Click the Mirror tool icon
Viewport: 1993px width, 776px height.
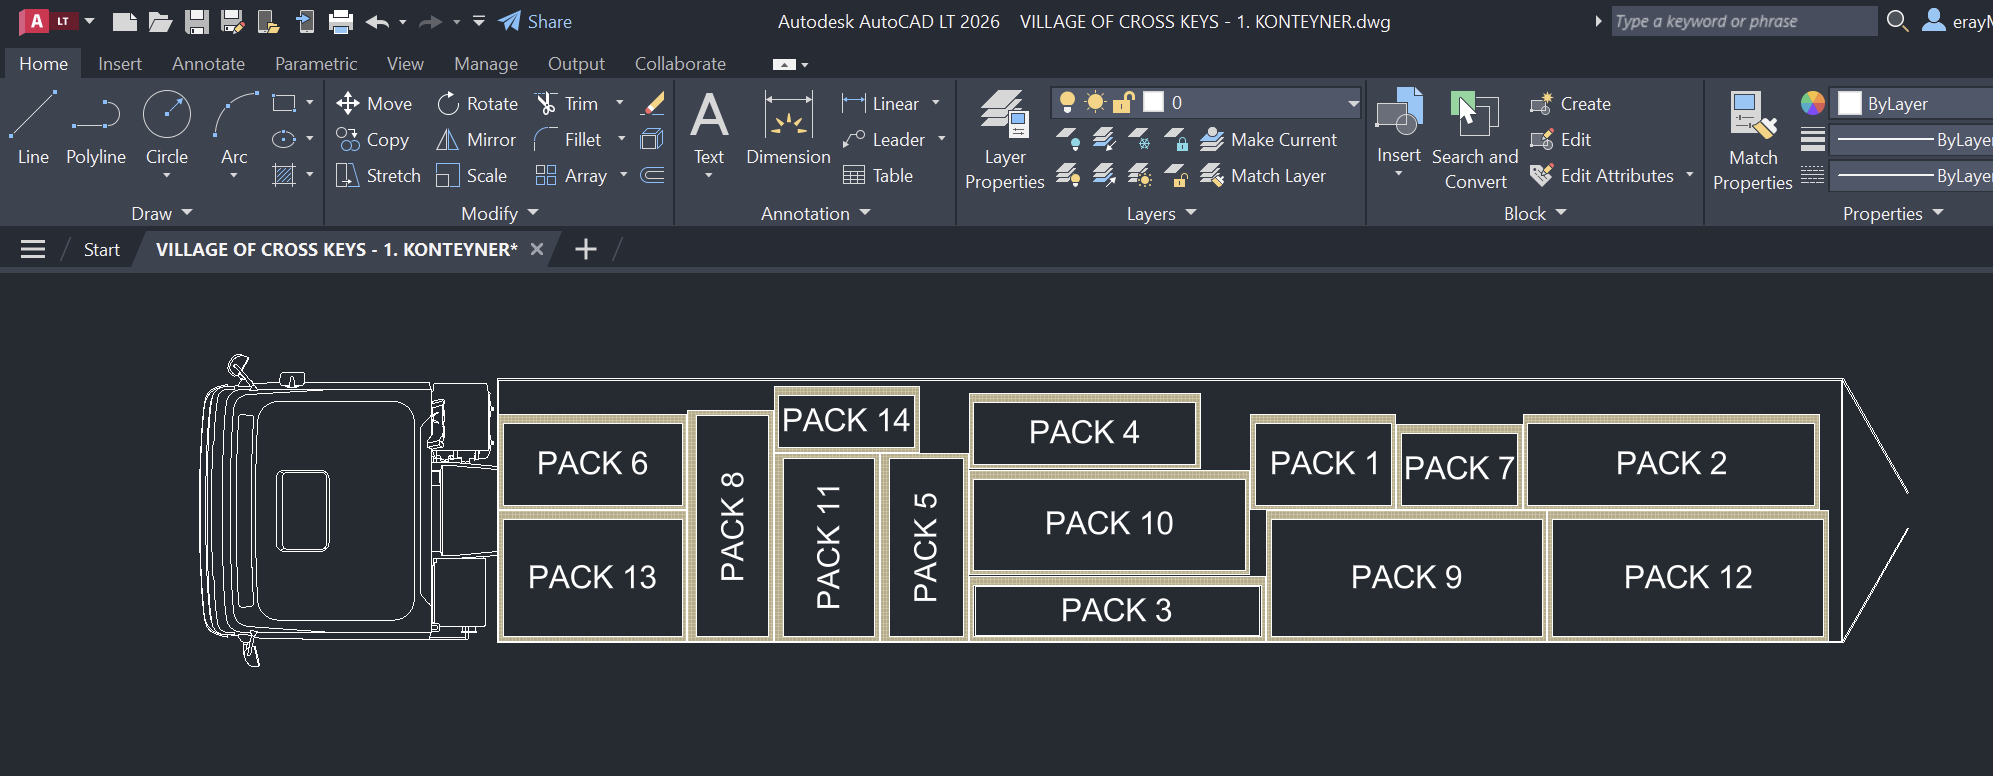pos(447,140)
